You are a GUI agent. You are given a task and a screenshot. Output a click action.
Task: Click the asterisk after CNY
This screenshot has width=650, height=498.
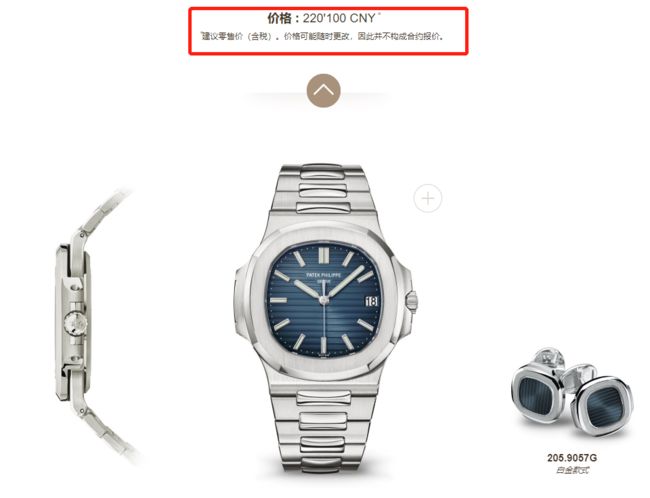point(379,14)
